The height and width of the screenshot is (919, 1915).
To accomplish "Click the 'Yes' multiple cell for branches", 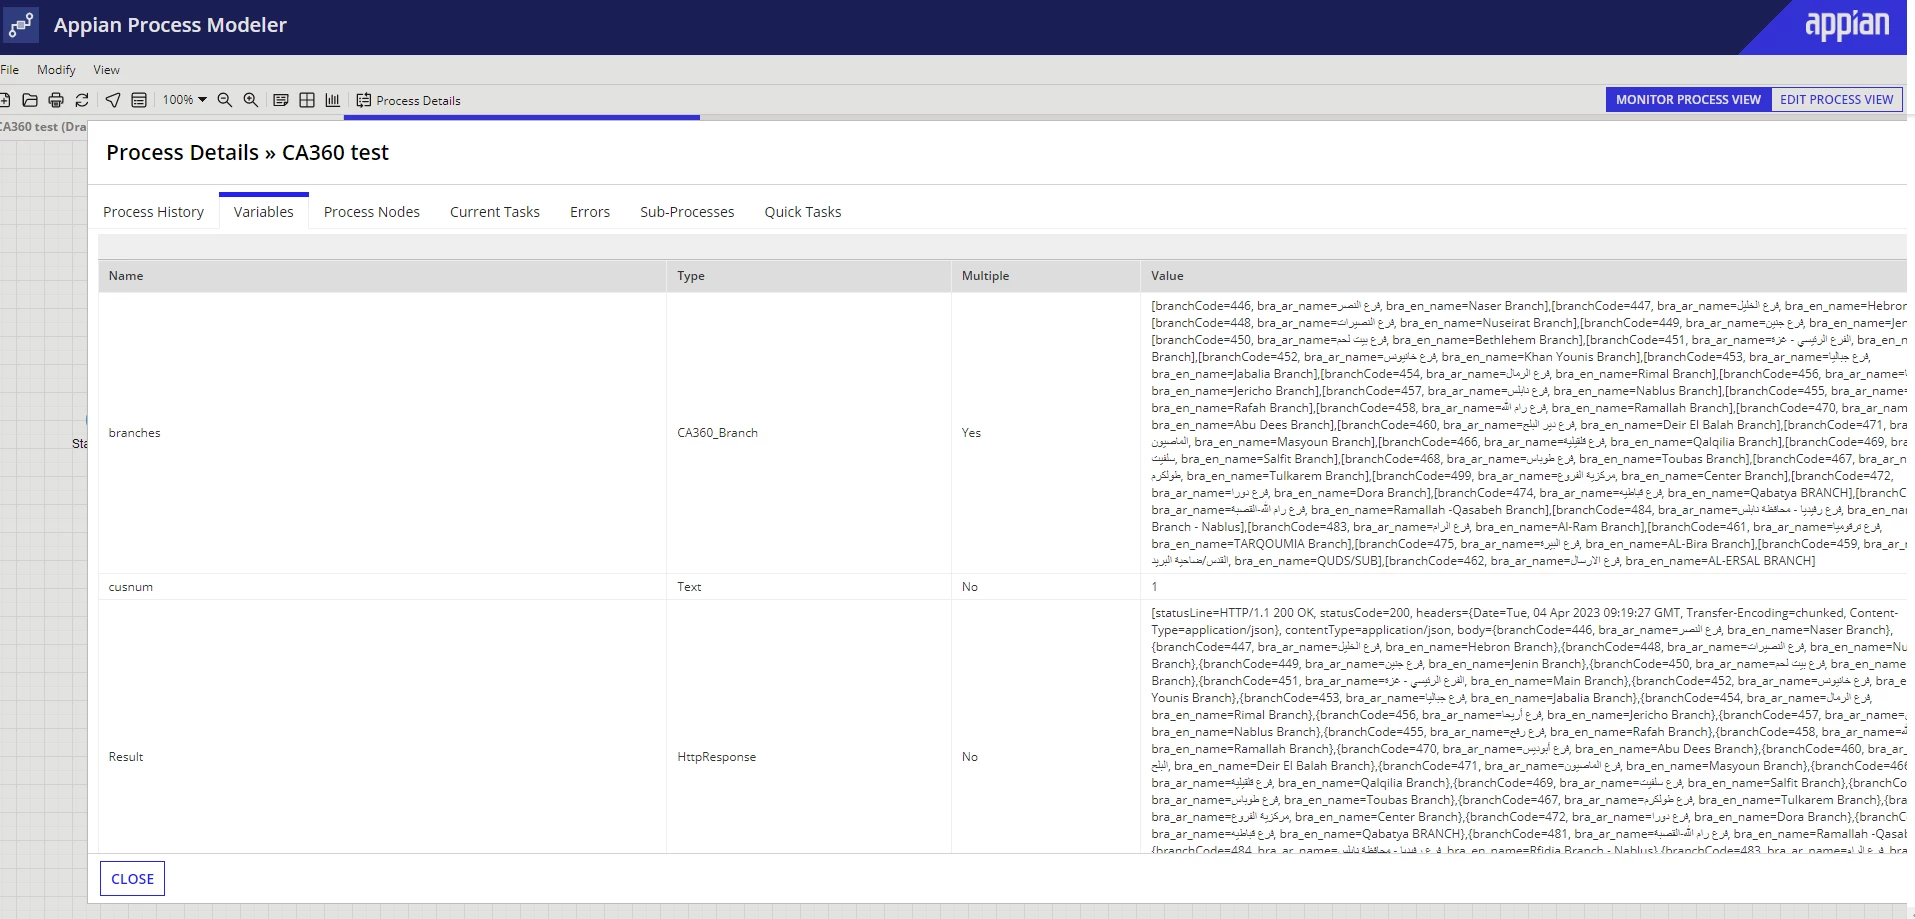I will click(x=1045, y=433).
